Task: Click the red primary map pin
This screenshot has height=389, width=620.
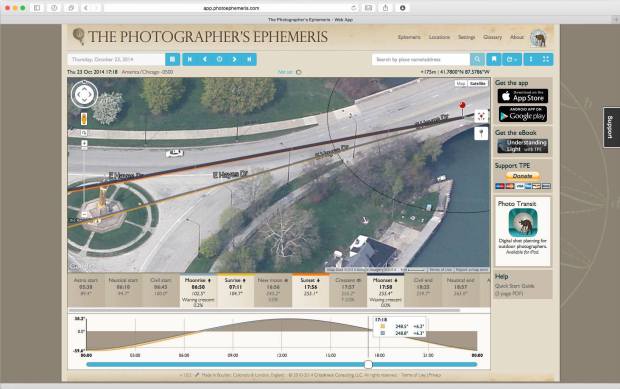Action: coord(462,107)
